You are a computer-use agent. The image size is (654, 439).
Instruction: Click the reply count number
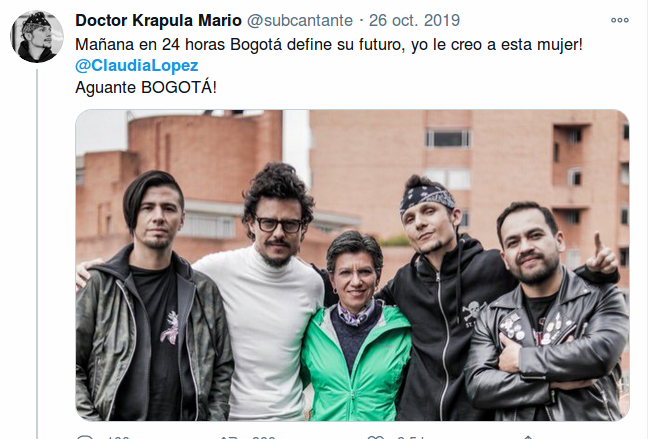pos(118,437)
